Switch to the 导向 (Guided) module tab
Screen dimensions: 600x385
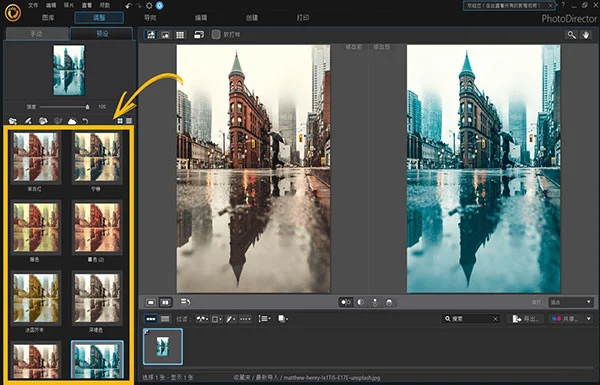[x=150, y=18]
